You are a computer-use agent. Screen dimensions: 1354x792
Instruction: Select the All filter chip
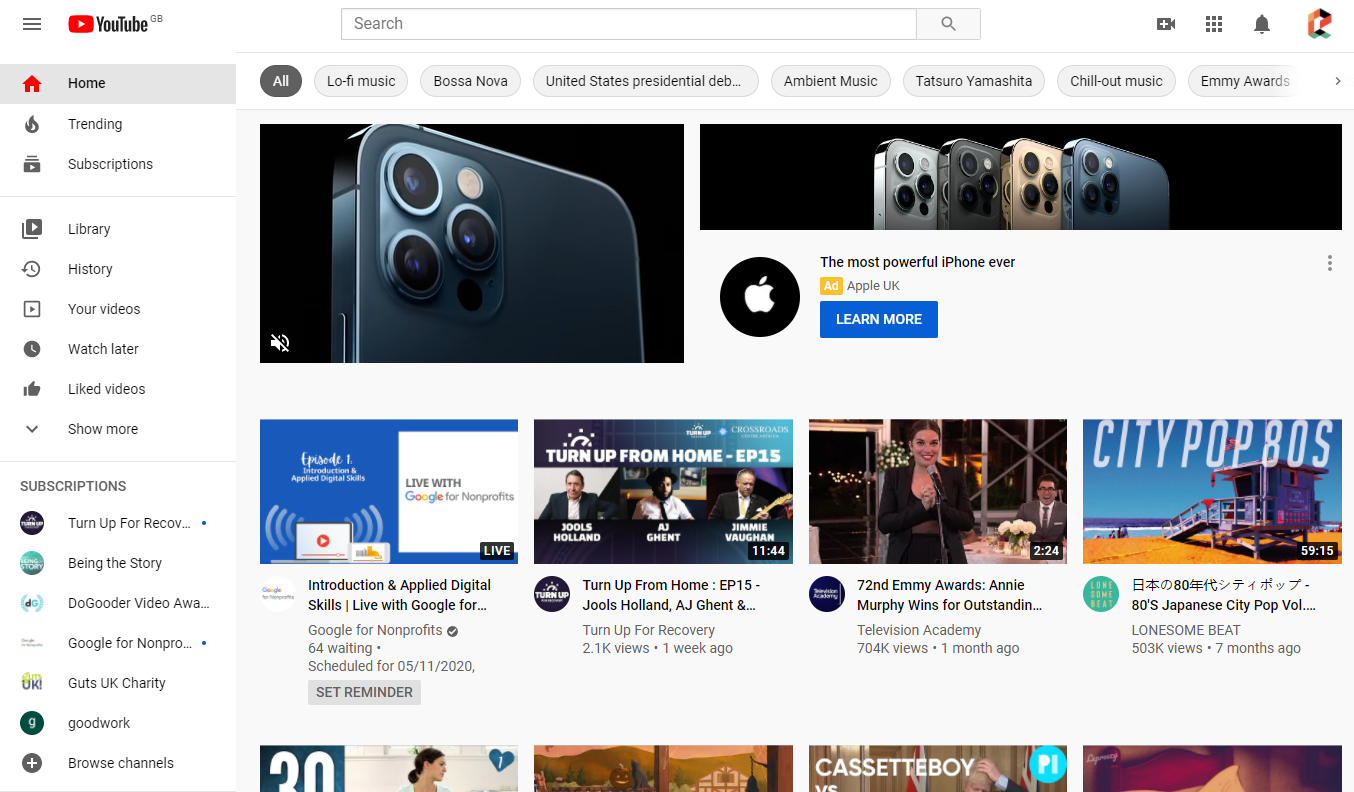[x=281, y=81]
